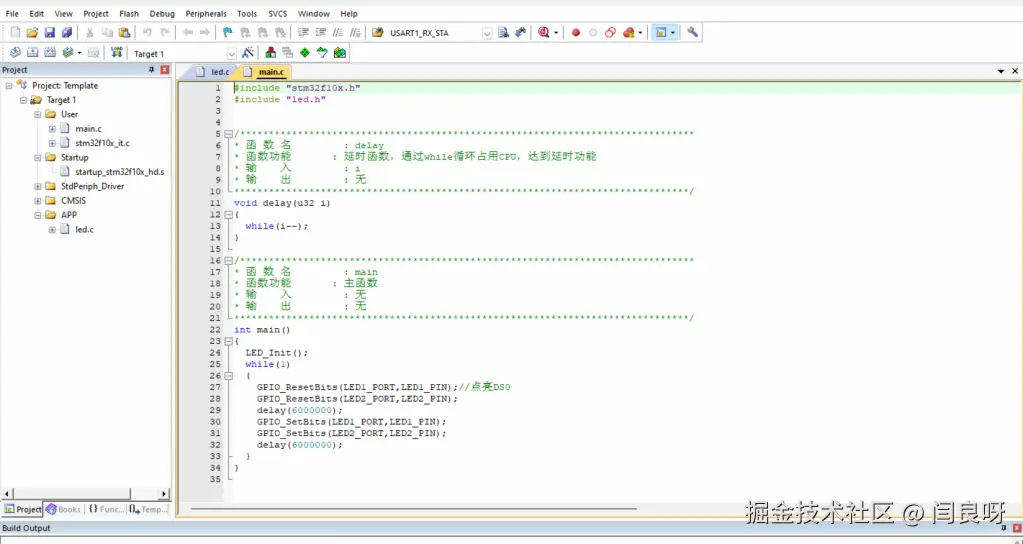Click the Open file folder icon

pos(32,32)
